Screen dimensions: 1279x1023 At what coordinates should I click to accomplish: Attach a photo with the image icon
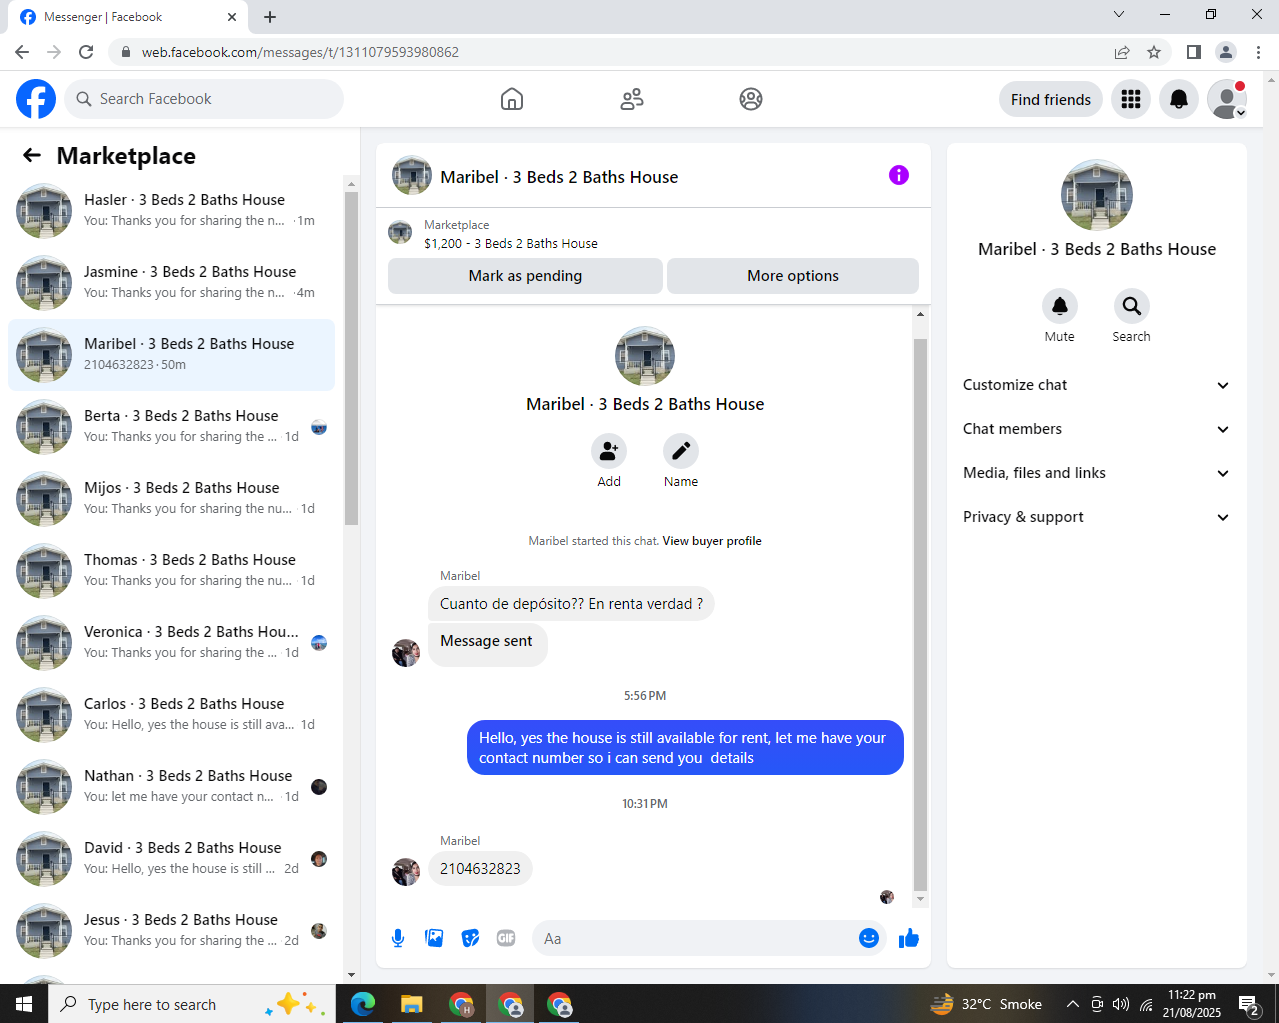click(434, 938)
